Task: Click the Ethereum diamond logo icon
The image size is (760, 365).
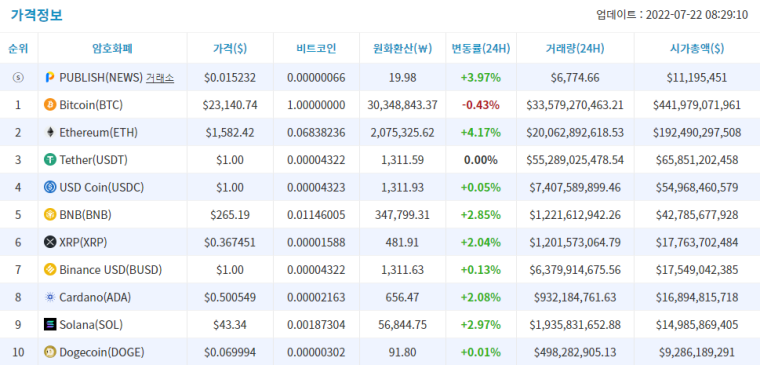Action: pyautogui.click(x=50, y=132)
